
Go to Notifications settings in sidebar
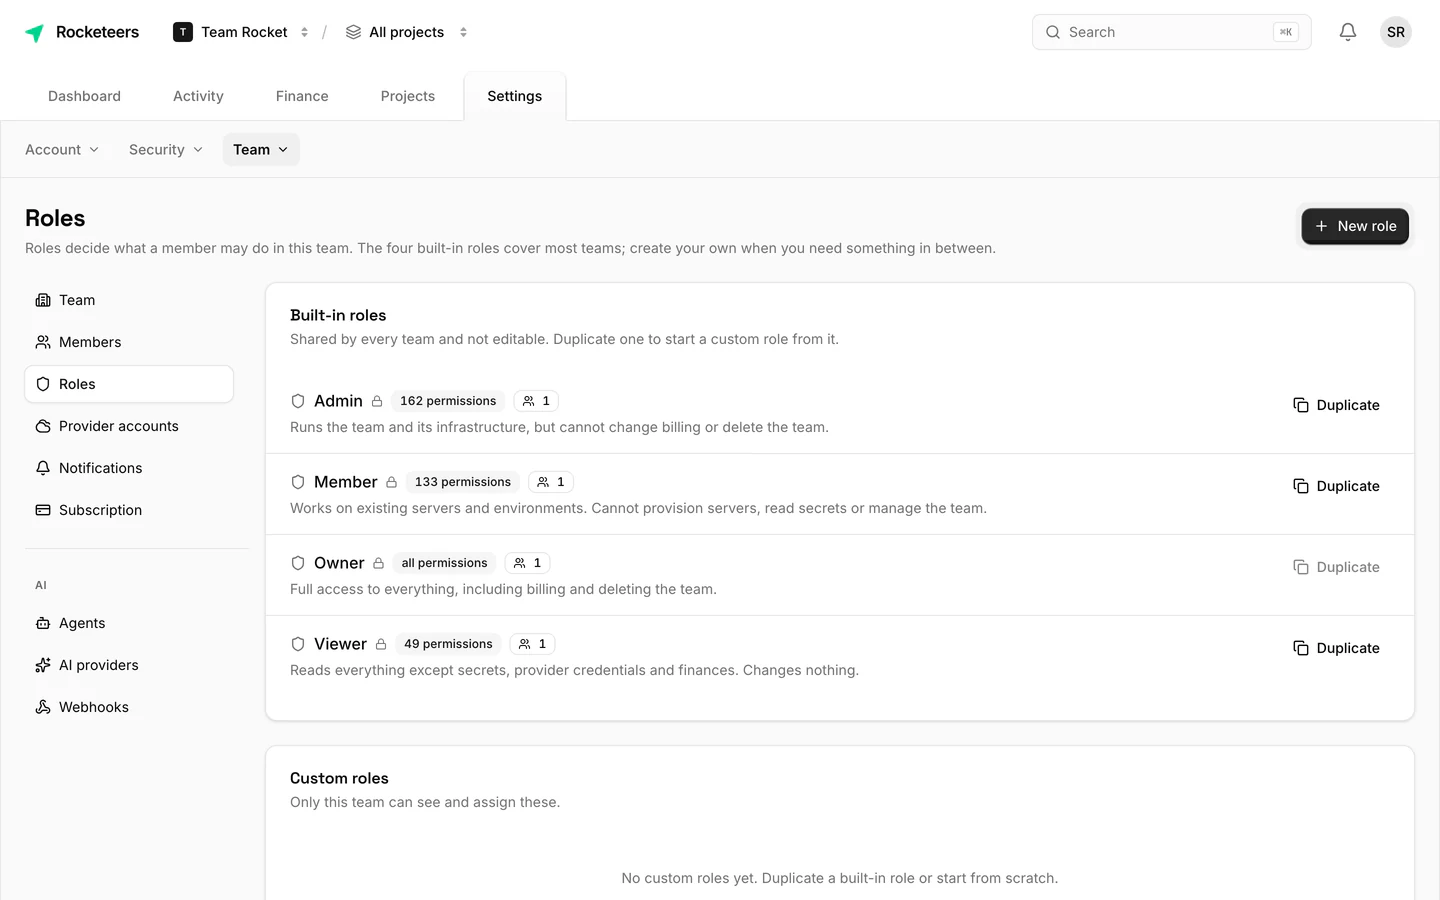129,468
